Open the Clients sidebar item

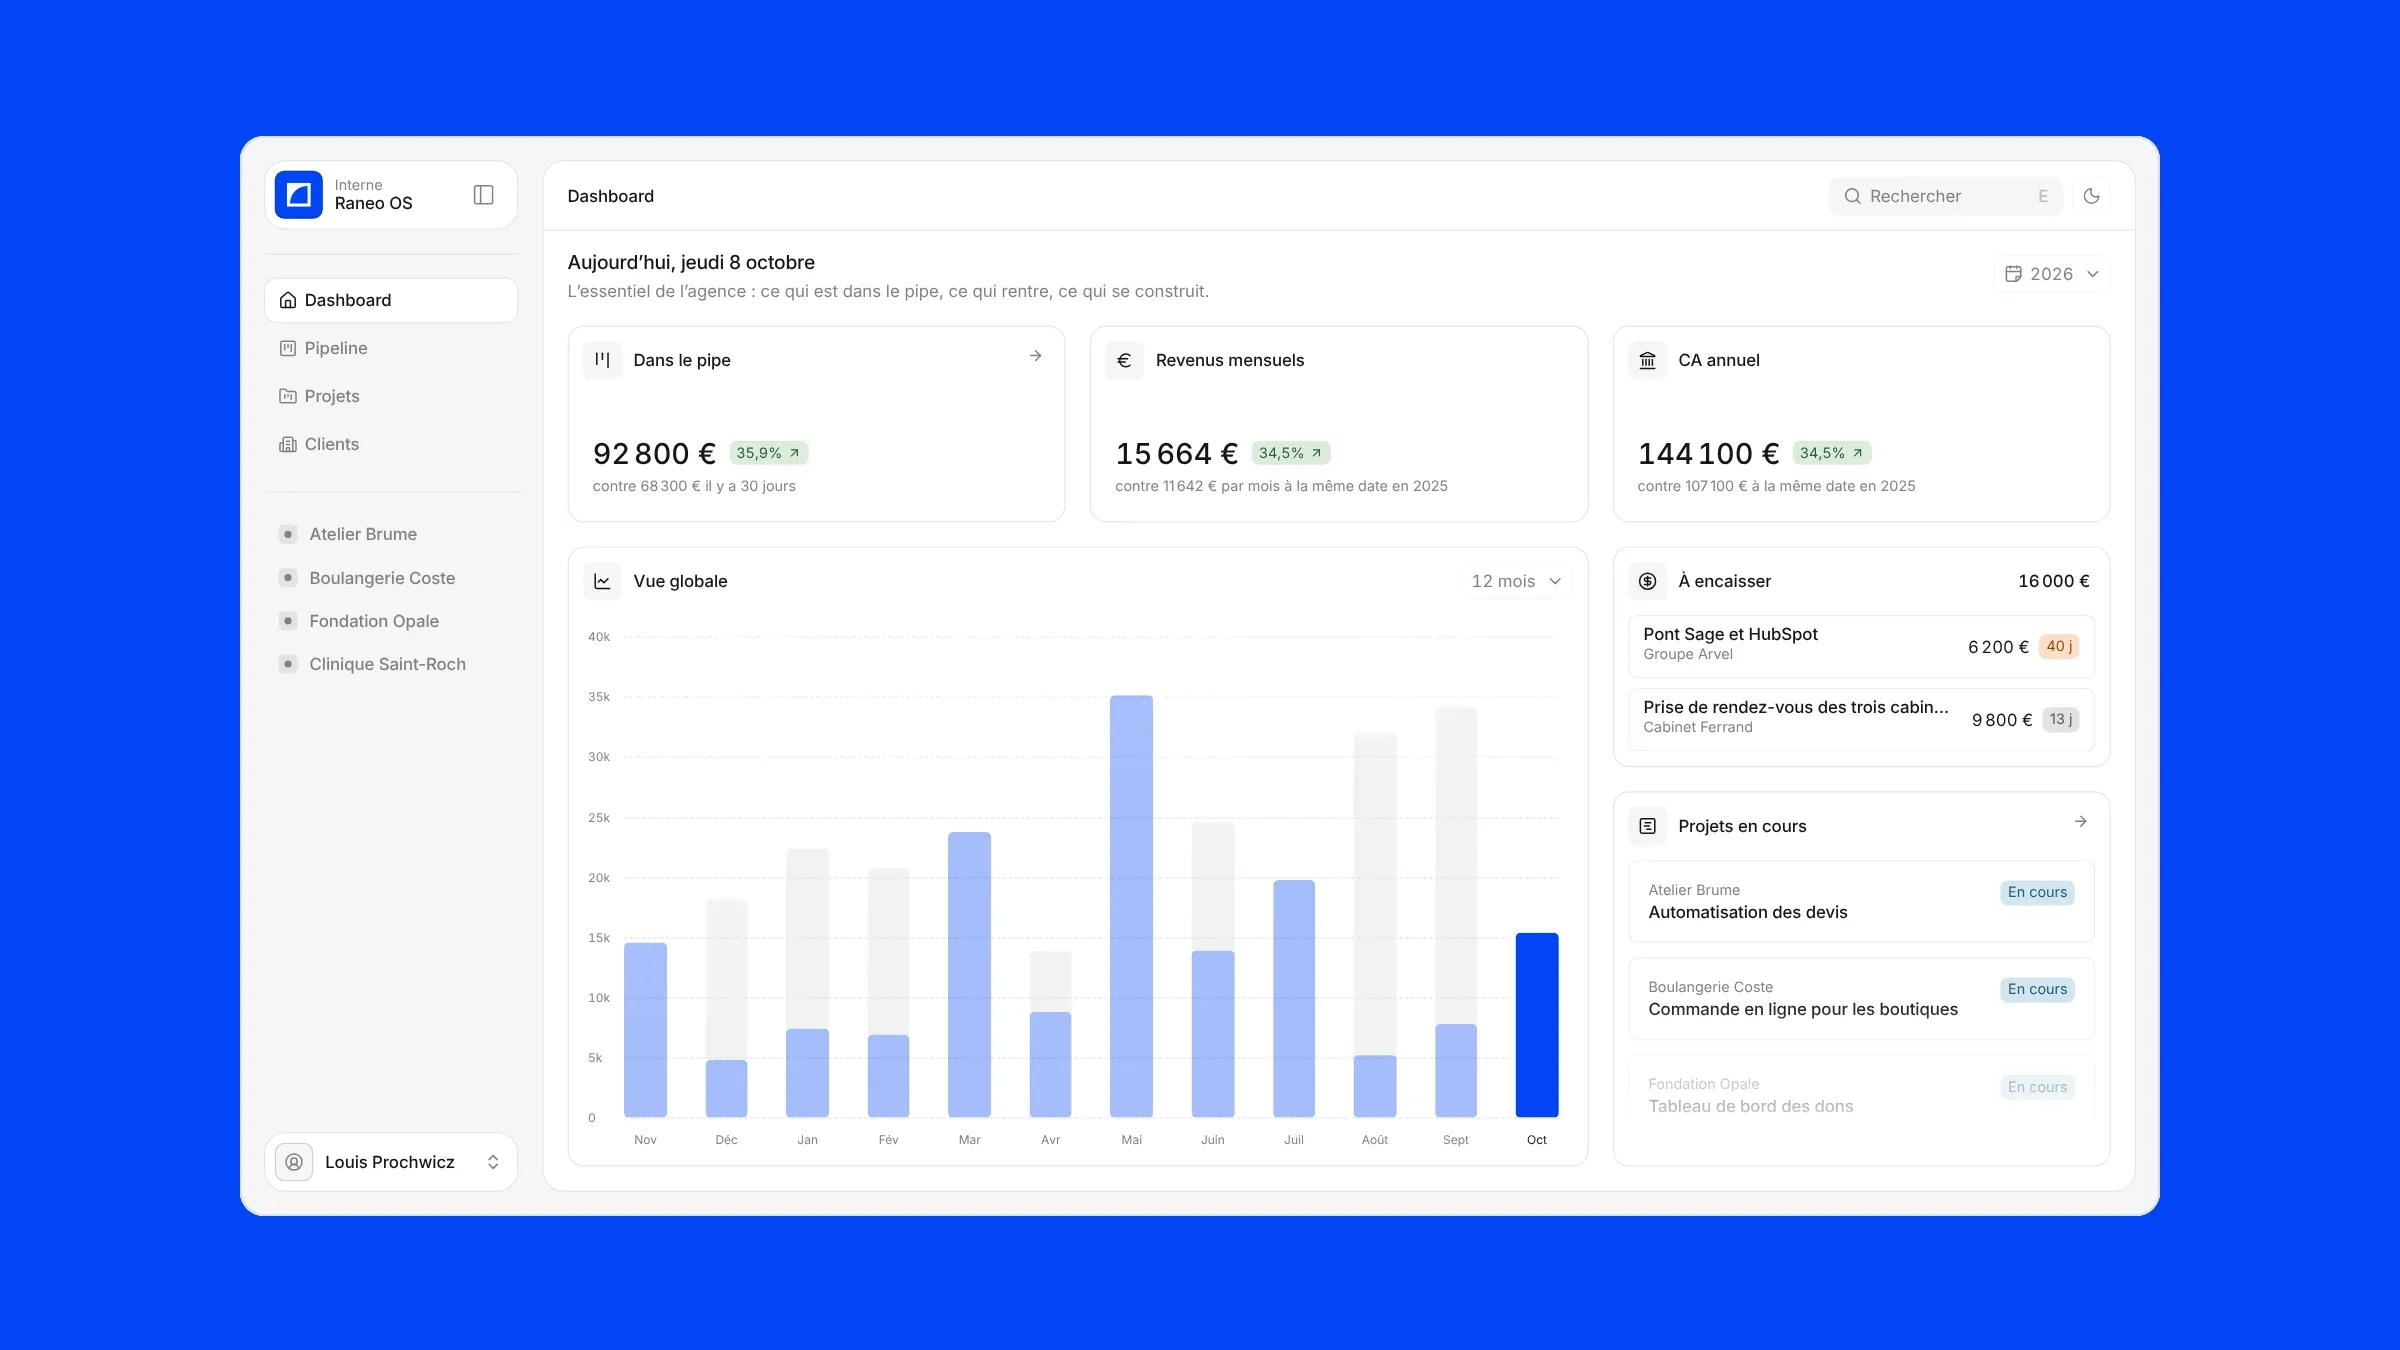pyautogui.click(x=391, y=444)
